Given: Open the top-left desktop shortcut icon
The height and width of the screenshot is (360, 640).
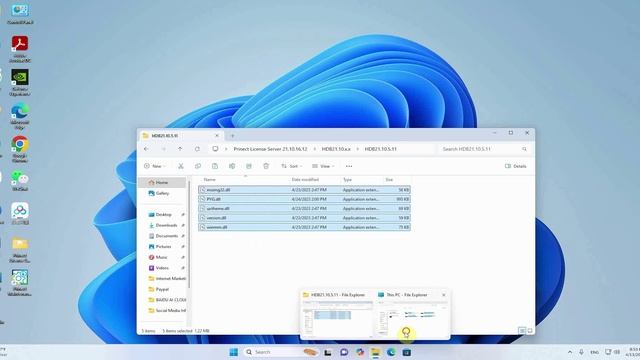Looking at the screenshot, I should [x=20, y=14].
